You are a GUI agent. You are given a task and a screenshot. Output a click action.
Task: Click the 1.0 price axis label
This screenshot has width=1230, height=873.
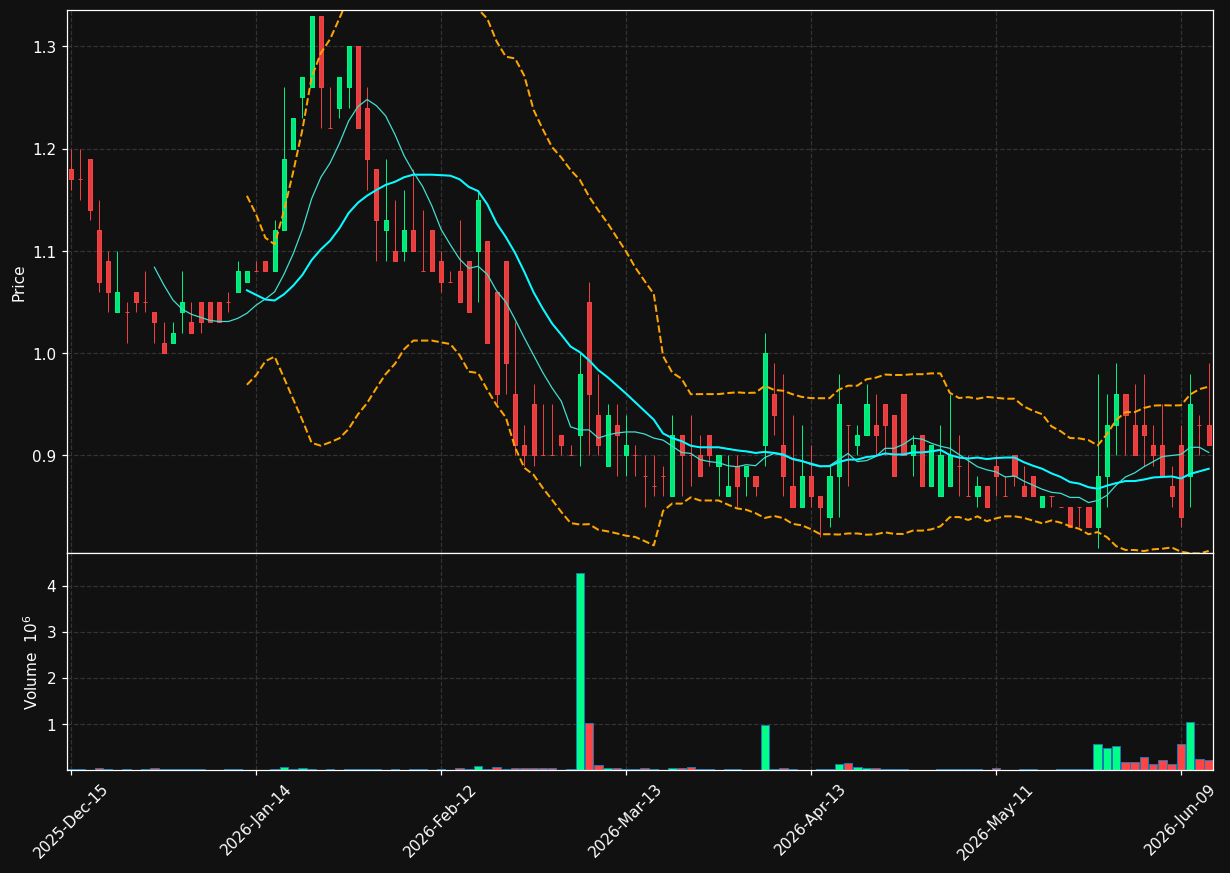(x=47, y=354)
